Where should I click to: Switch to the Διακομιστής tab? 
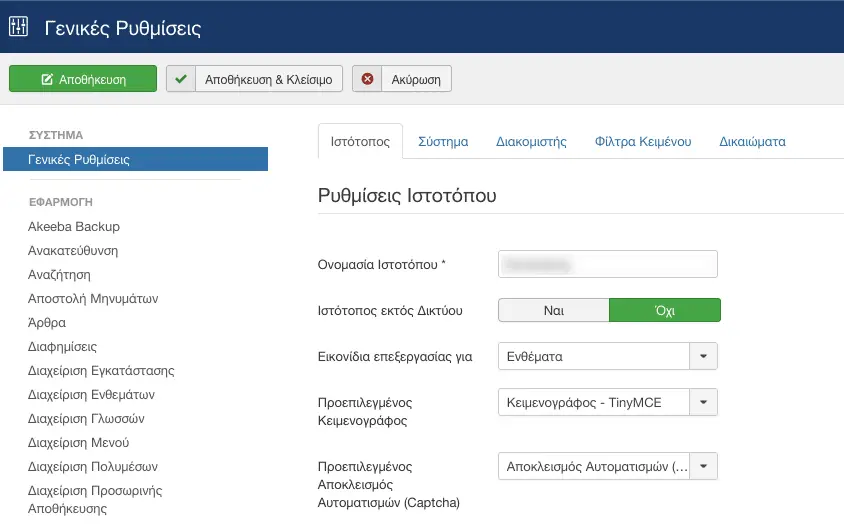pyautogui.click(x=531, y=142)
